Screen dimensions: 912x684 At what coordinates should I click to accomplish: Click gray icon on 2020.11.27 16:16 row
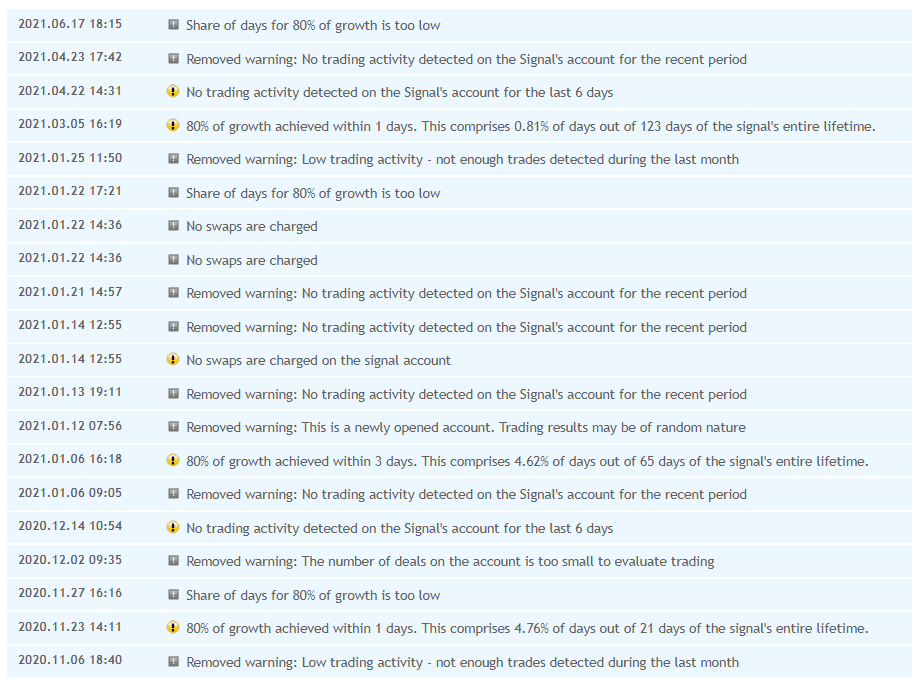(x=173, y=595)
